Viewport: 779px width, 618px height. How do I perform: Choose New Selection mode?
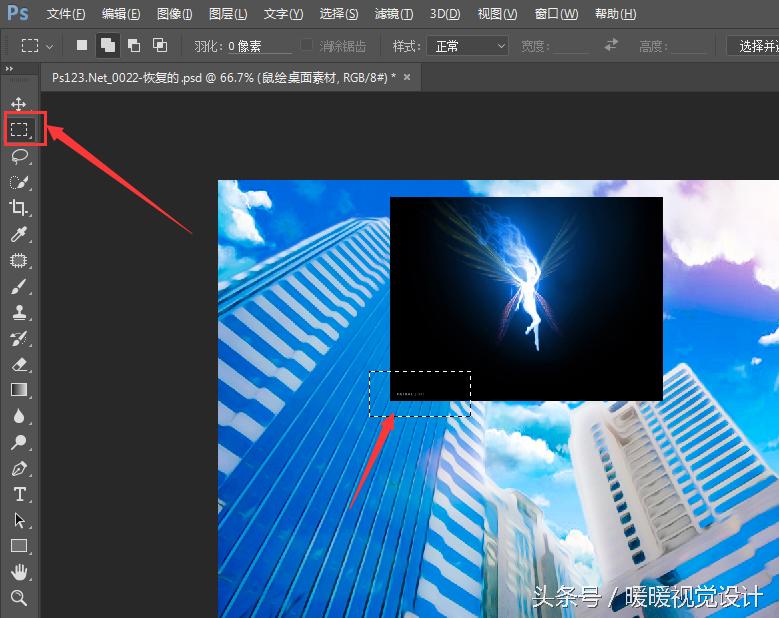coord(82,46)
